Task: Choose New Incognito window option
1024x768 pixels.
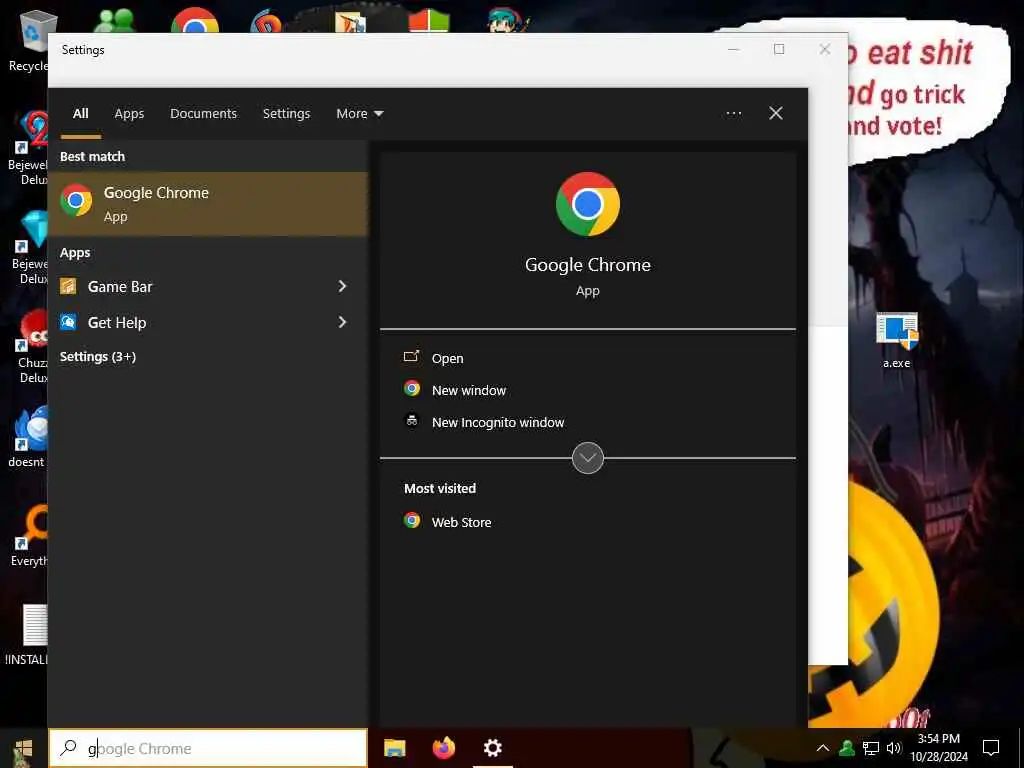Action: point(498,423)
